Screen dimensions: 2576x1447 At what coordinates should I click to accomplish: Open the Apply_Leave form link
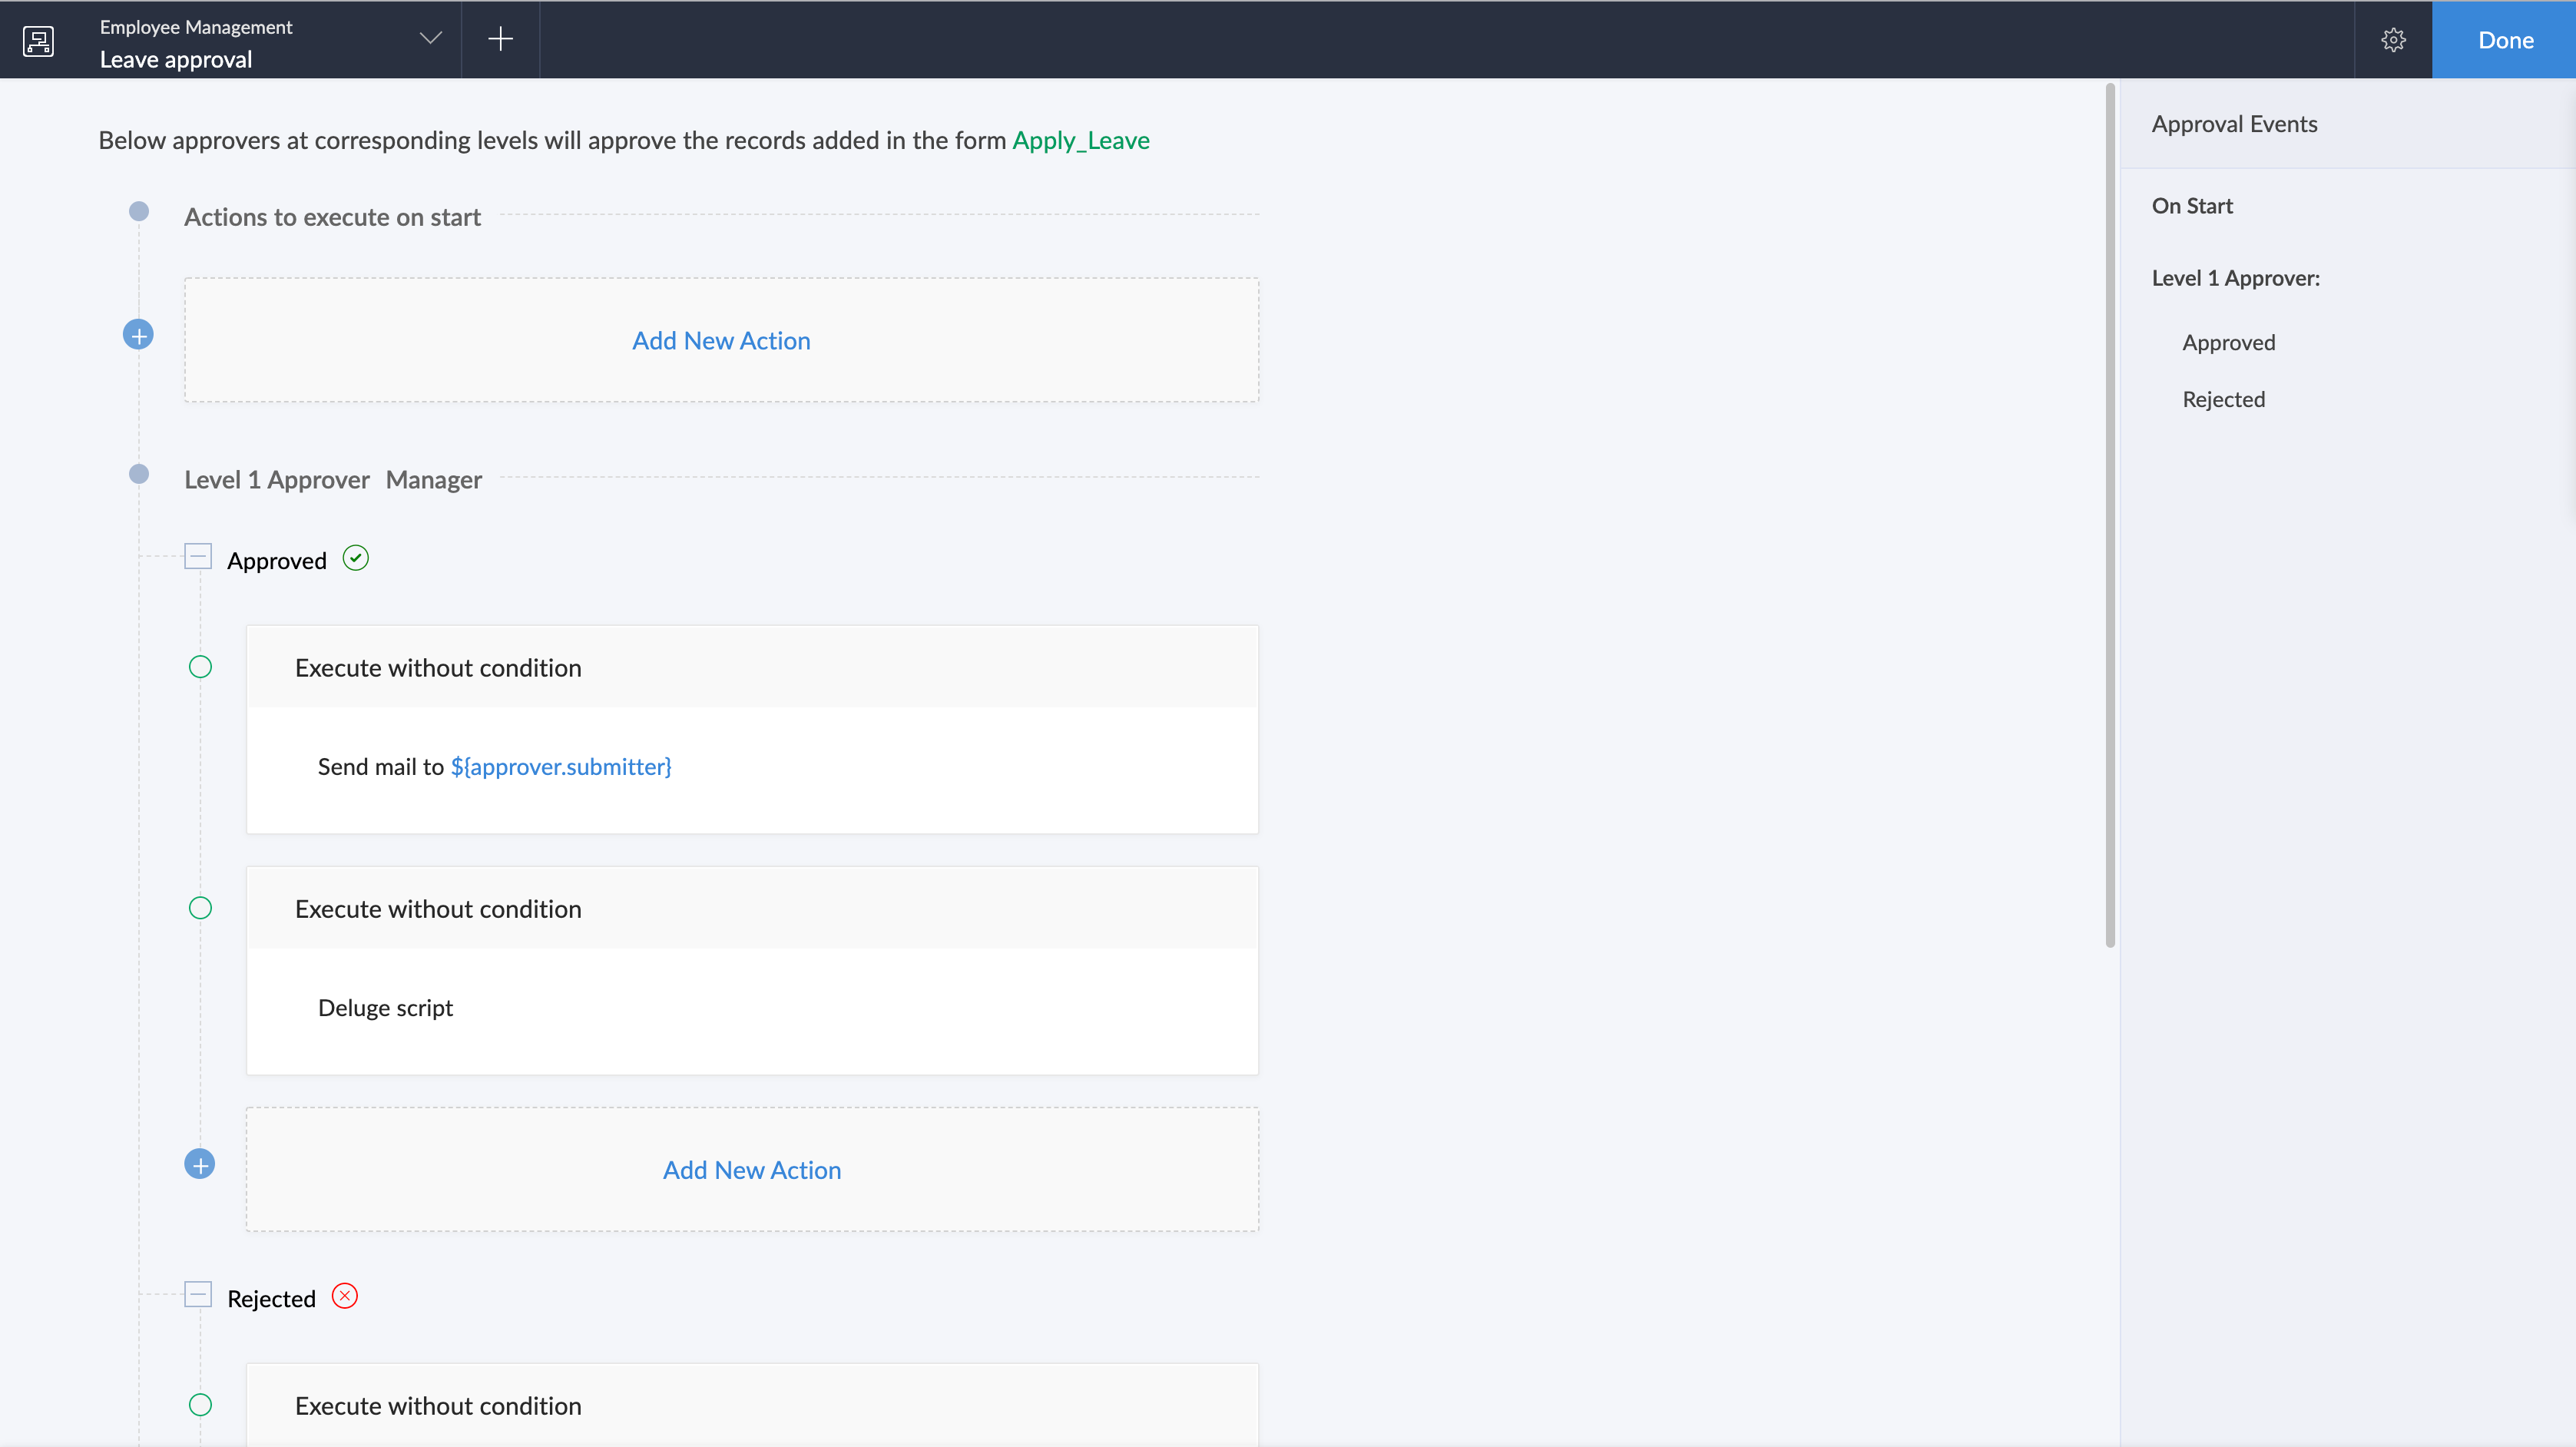pyautogui.click(x=1081, y=140)
